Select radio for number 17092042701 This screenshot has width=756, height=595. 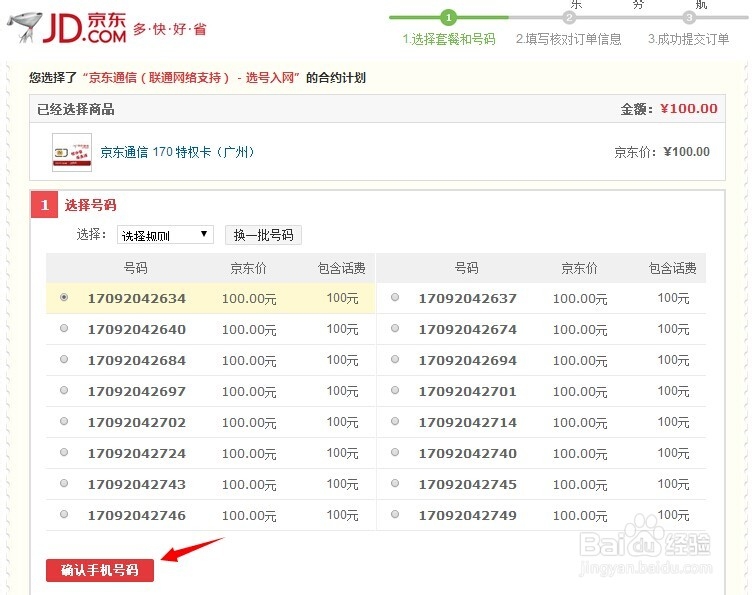pyautogui.click(x=395, y=390)
